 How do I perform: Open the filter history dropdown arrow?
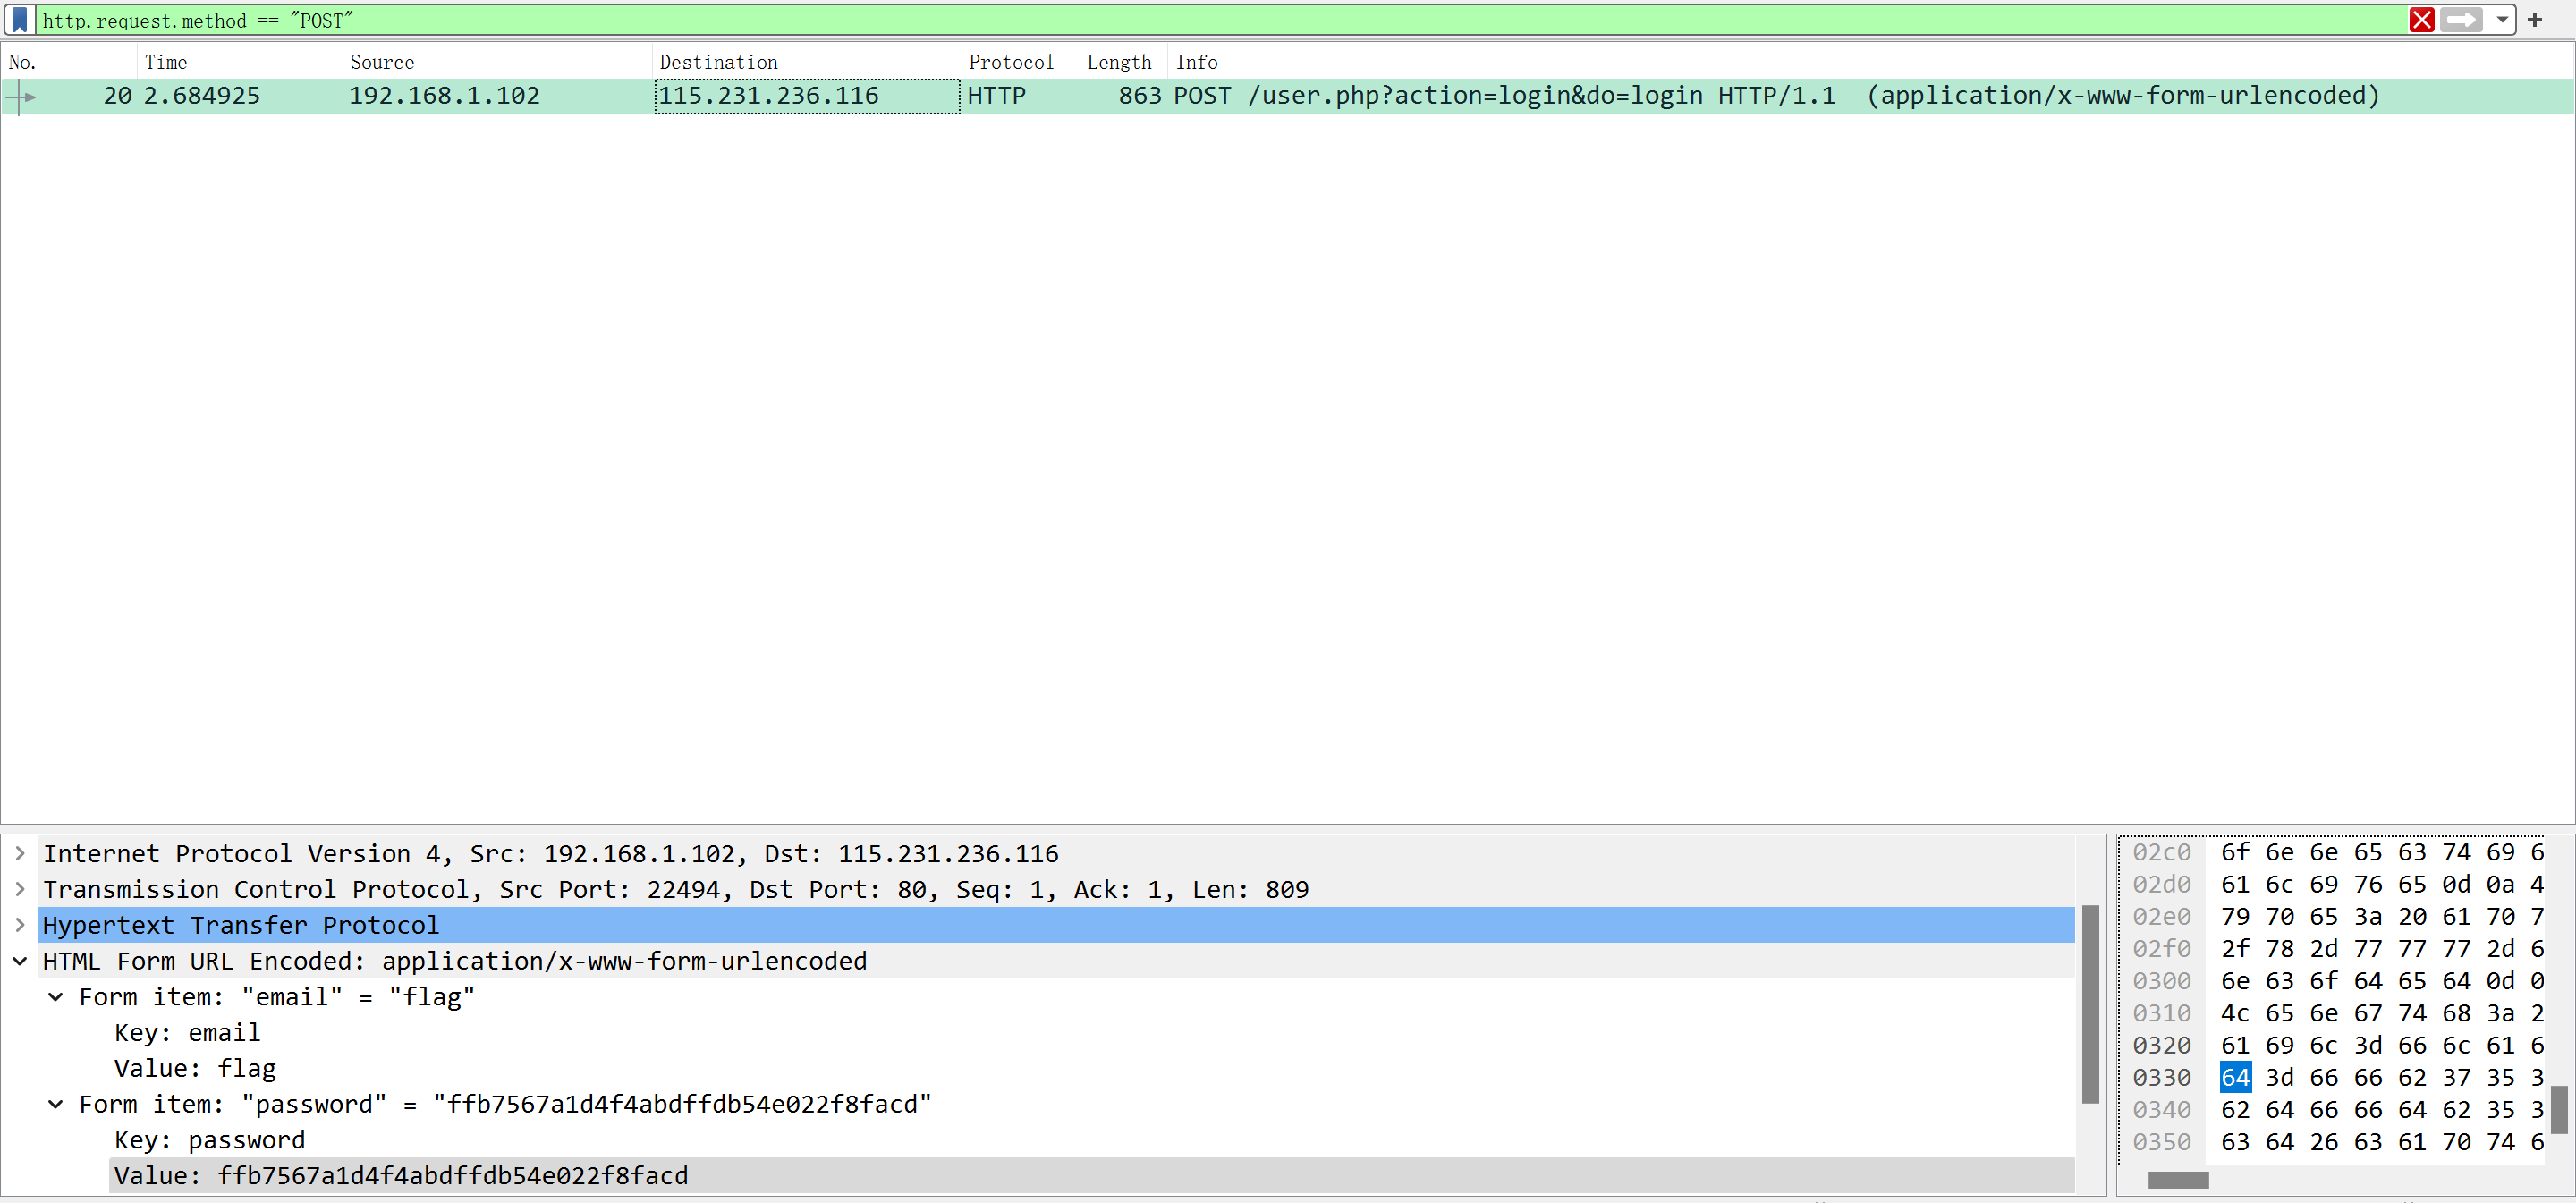click(2502, 20)
